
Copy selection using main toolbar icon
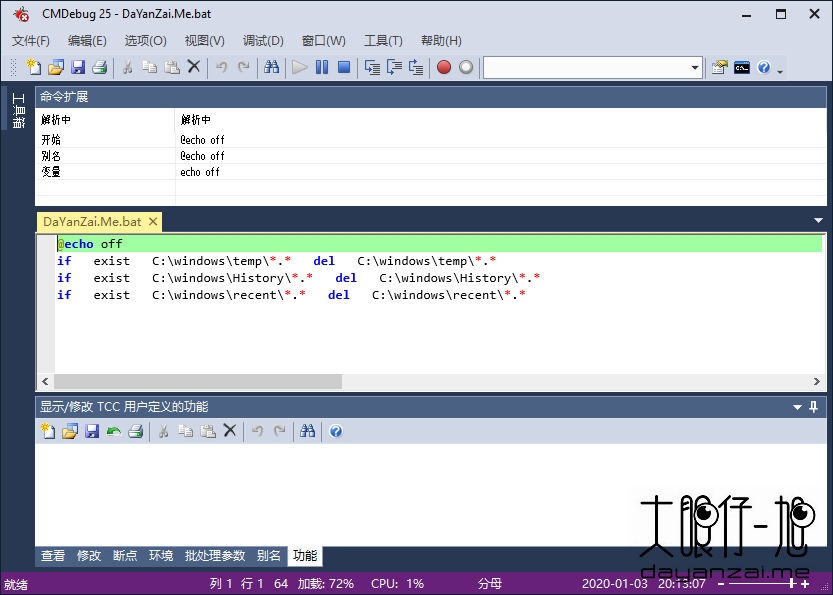tap(150, 67)
